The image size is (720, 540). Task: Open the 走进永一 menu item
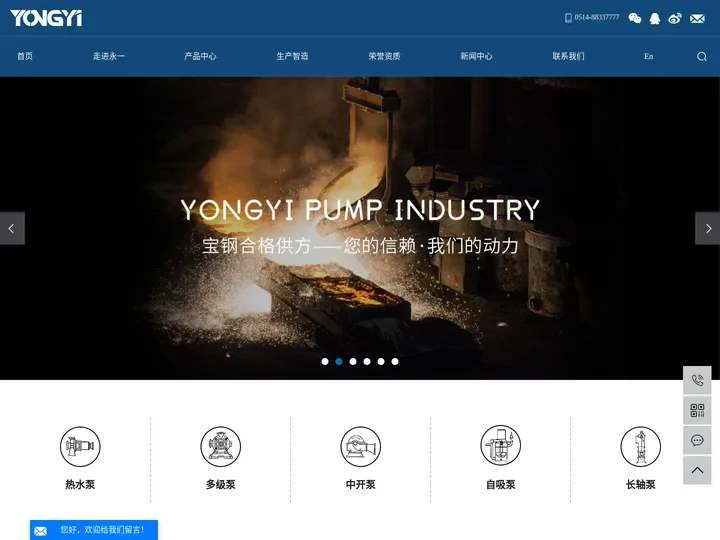point(109,56)
